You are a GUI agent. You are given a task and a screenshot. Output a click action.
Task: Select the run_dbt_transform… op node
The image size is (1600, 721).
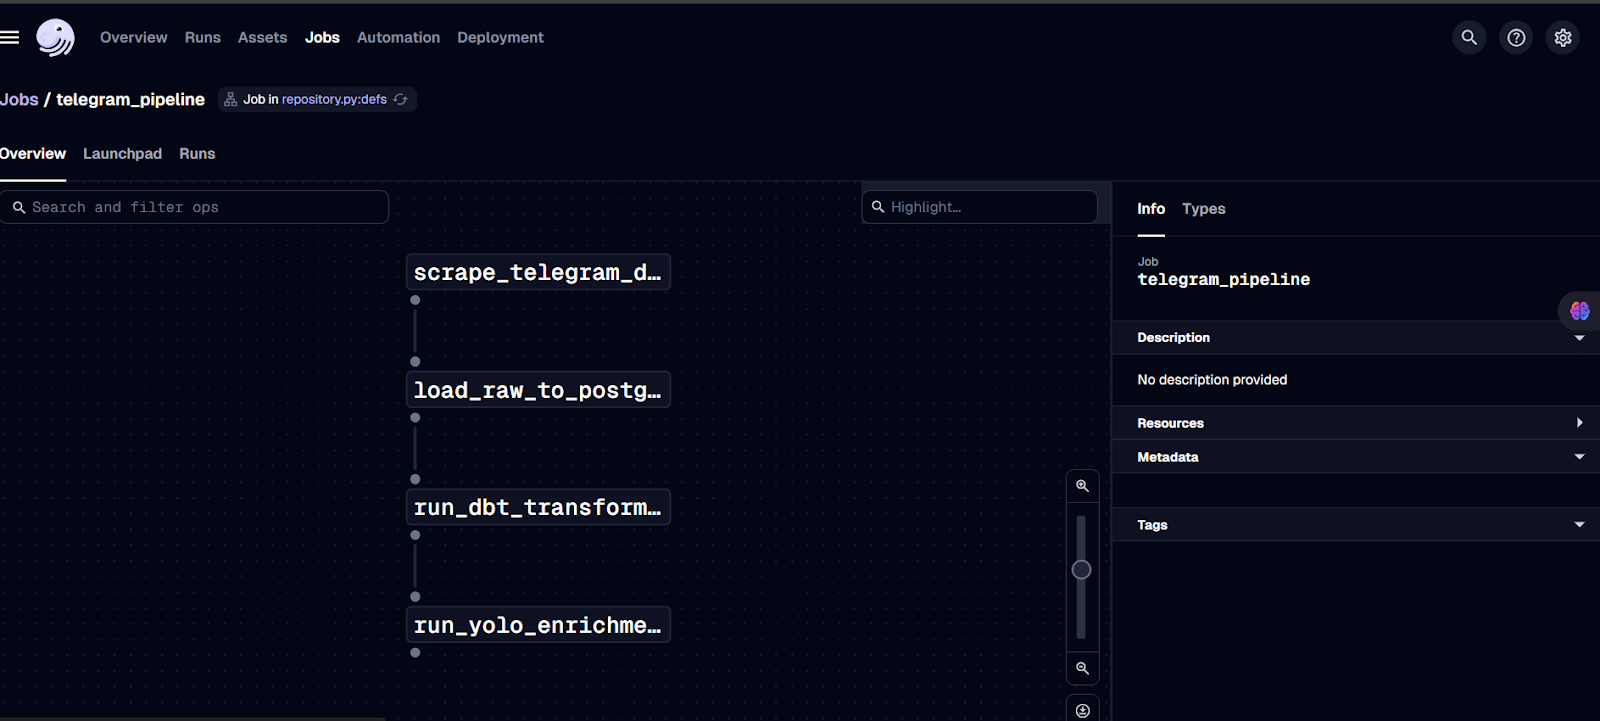click(538, 507)
